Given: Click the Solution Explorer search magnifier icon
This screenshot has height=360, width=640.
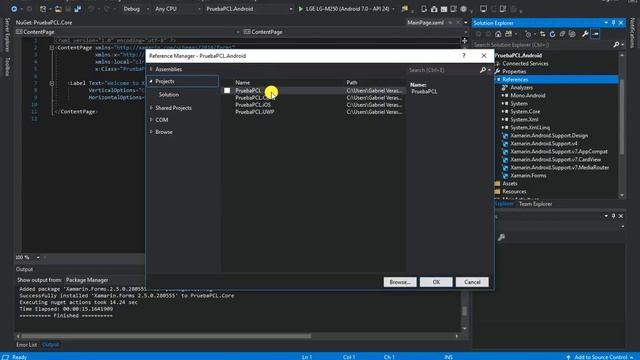Looking at the screenshot, I should 616,44.
